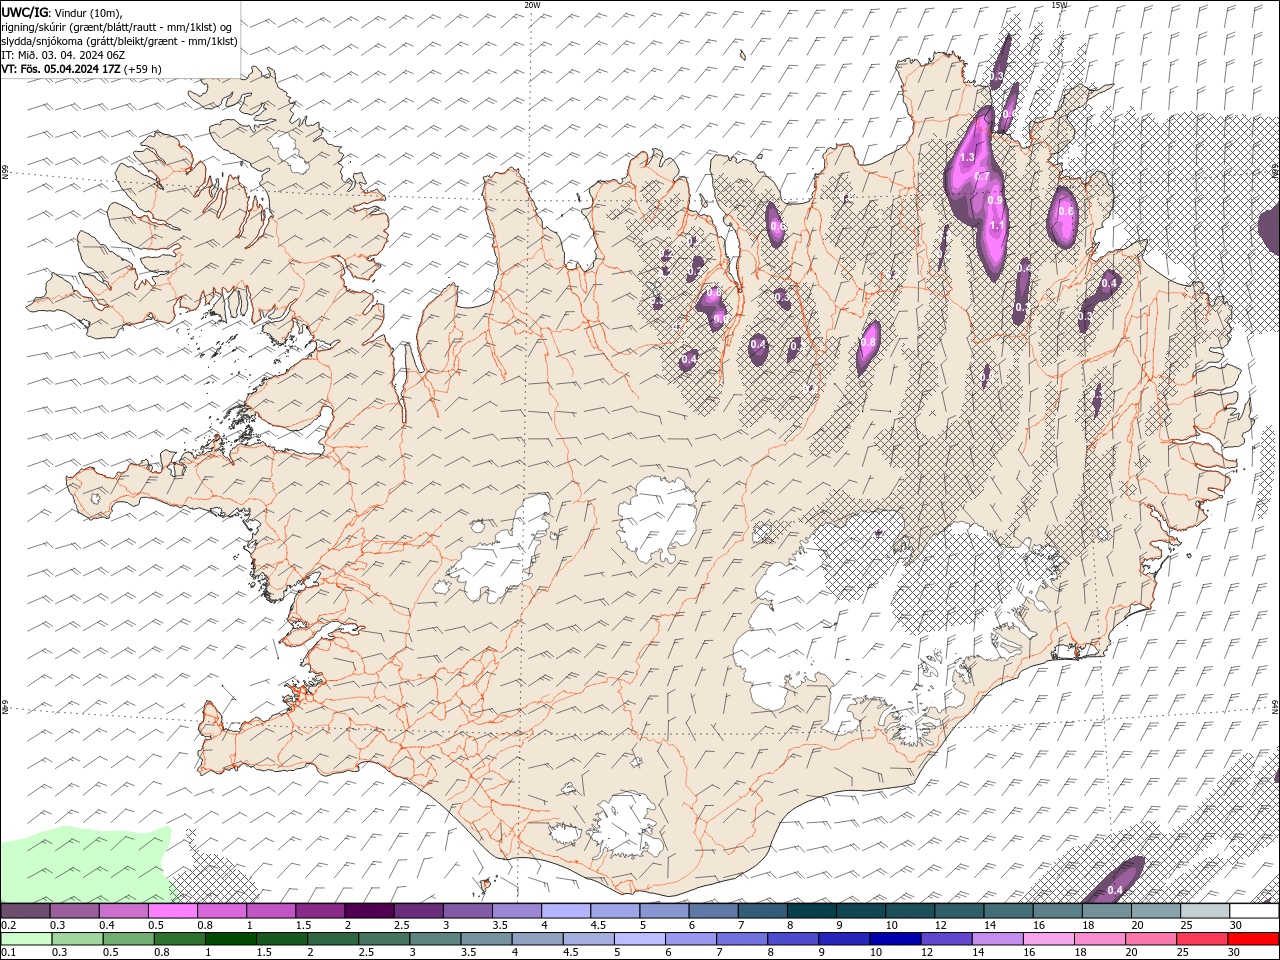Click the grey-green 3 swatch in the rain legend
The image size is (1280, 960).
click(x=434, y=939)
